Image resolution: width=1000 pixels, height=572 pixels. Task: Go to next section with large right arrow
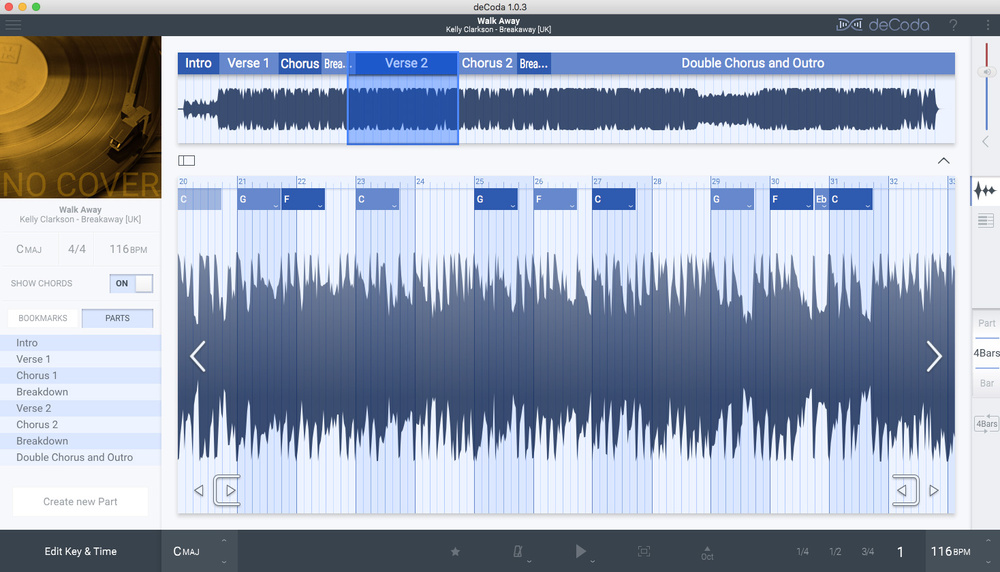pyautogui.click(x=934, y=356)
